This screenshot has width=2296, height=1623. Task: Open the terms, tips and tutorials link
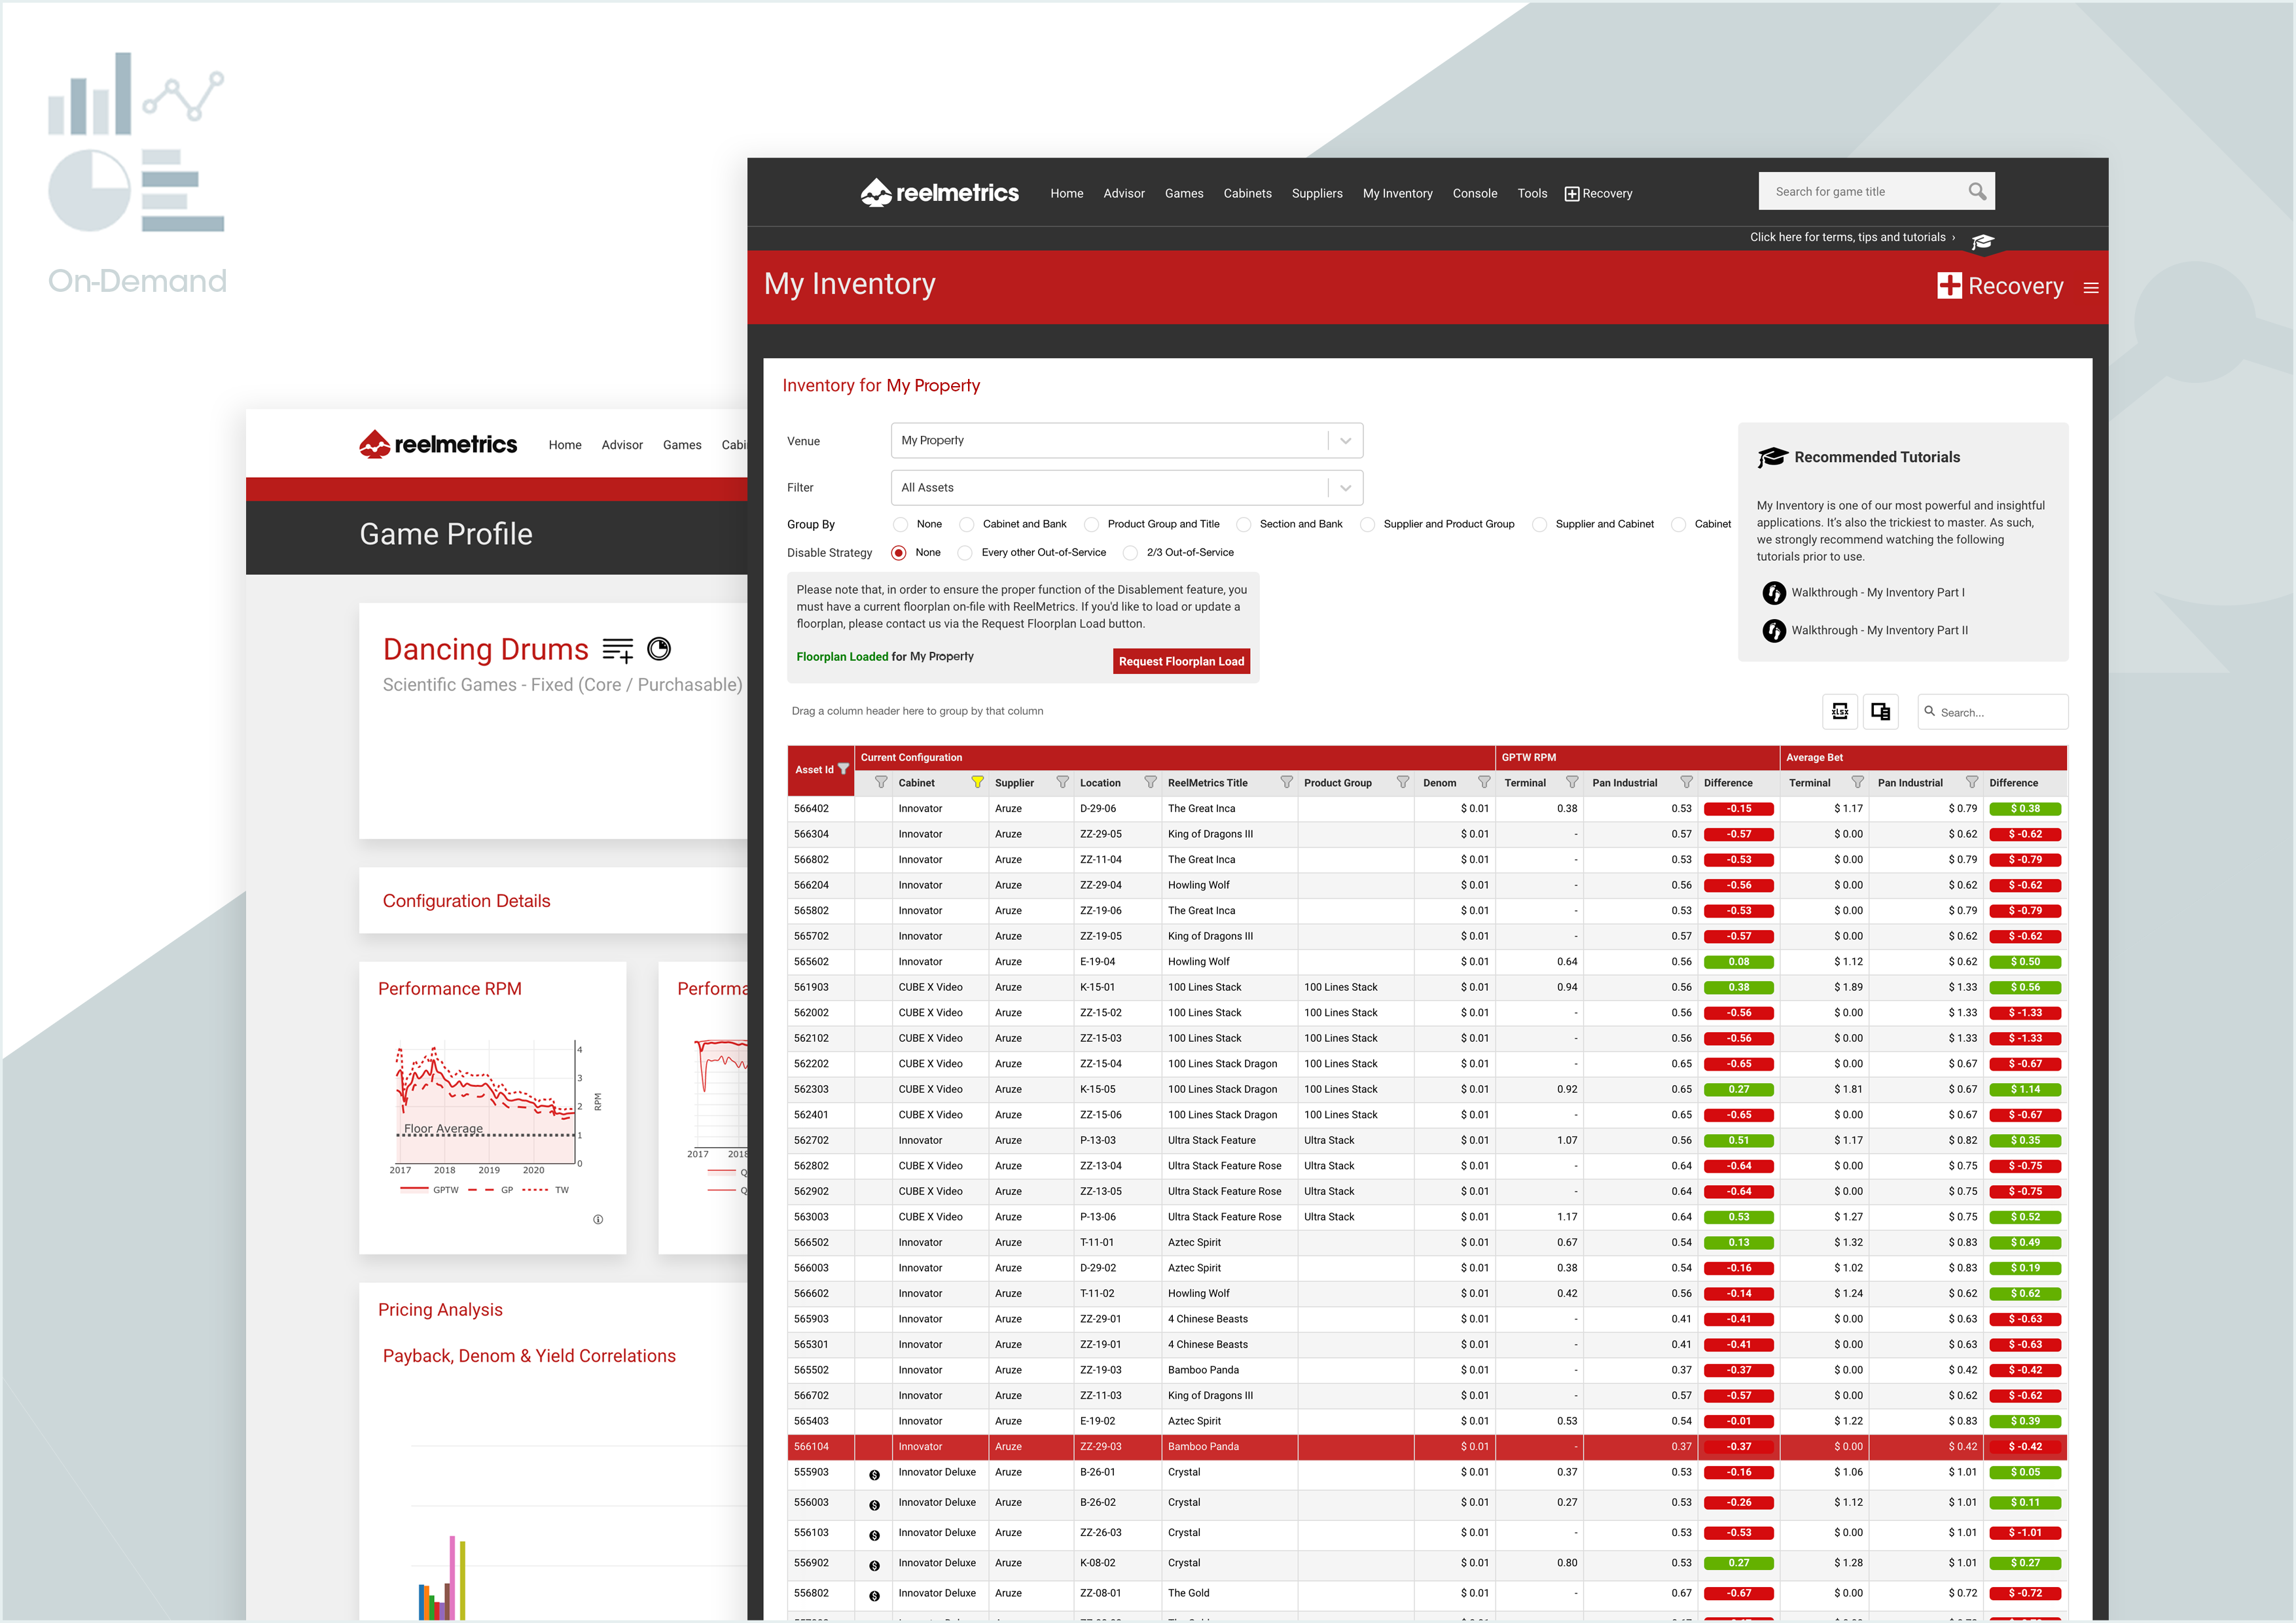point(1851,237)
